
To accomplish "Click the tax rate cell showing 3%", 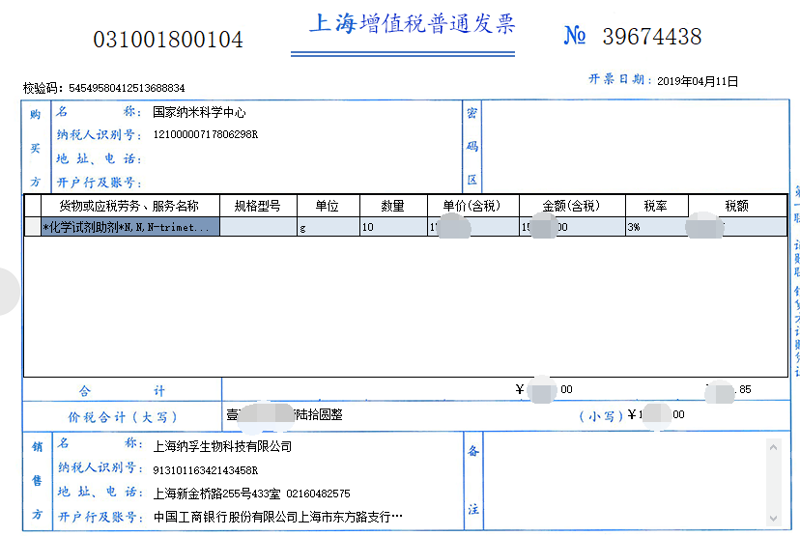I will click(655, 227).
